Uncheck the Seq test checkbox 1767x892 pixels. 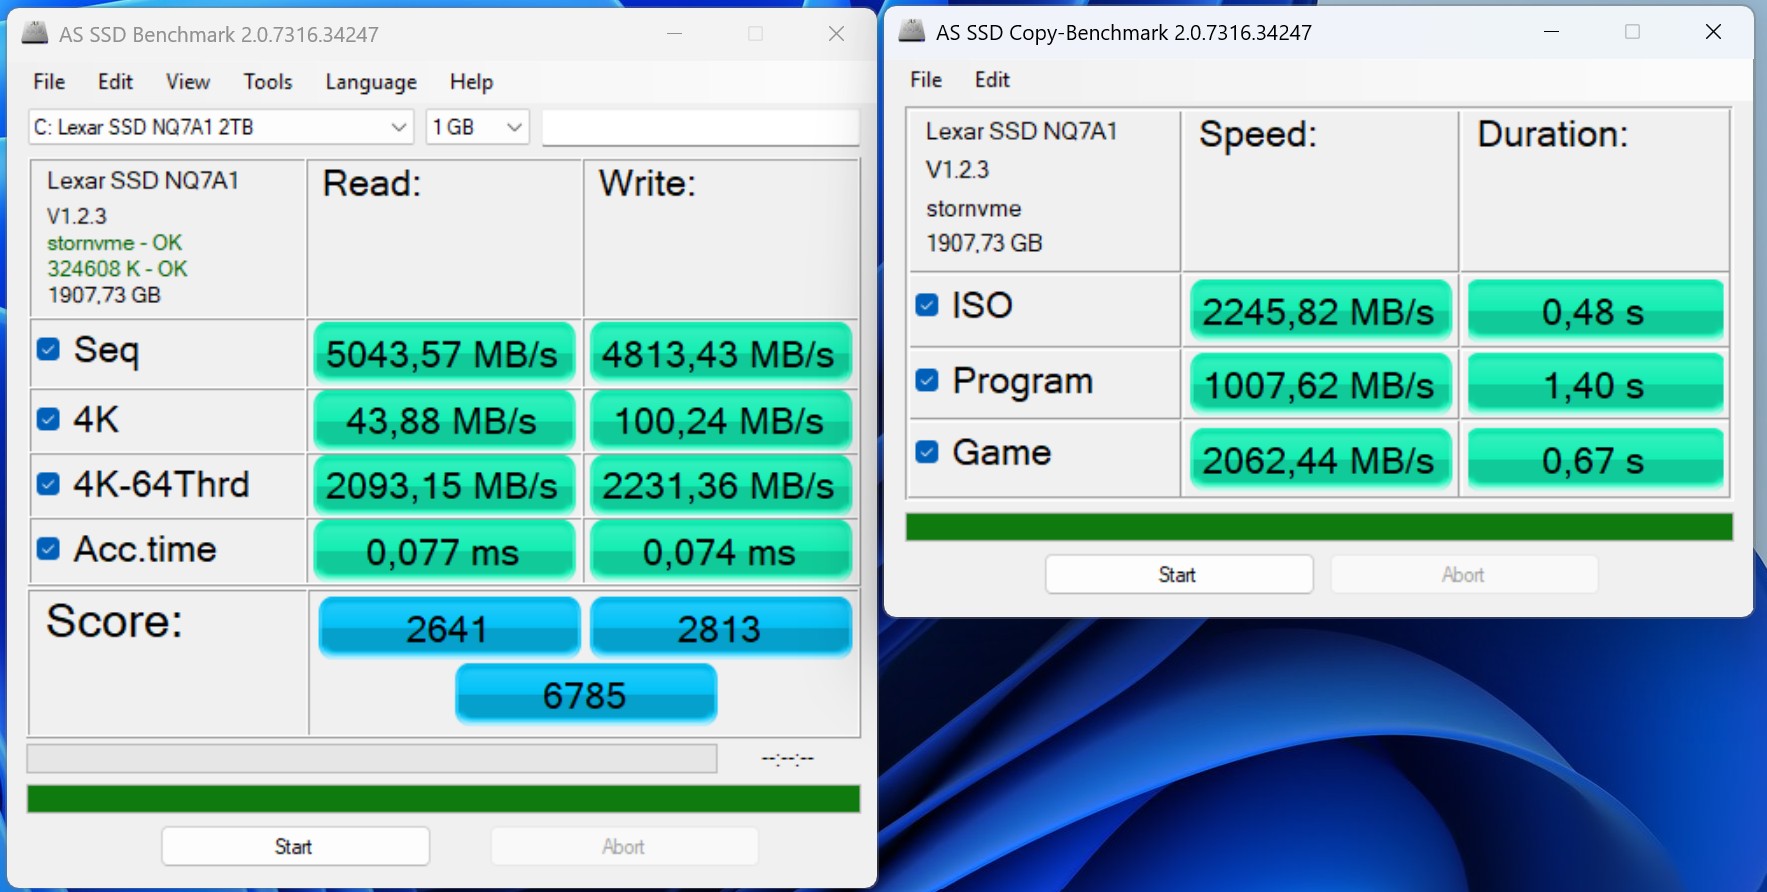(x=48, y=349)
